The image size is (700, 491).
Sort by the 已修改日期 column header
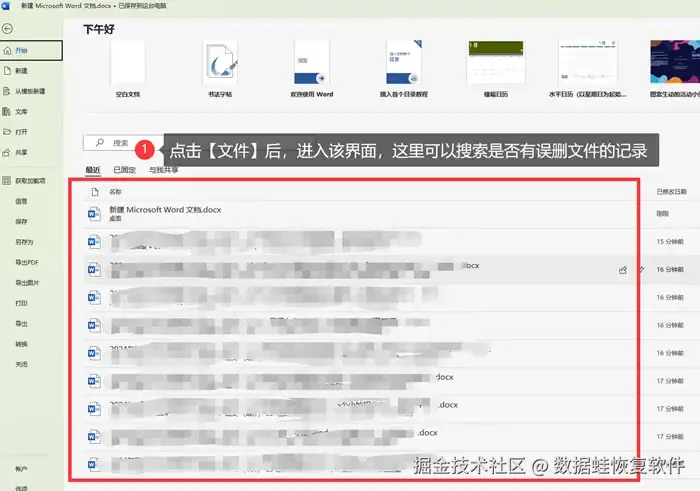pyautogui.click(x=671, y=192)
